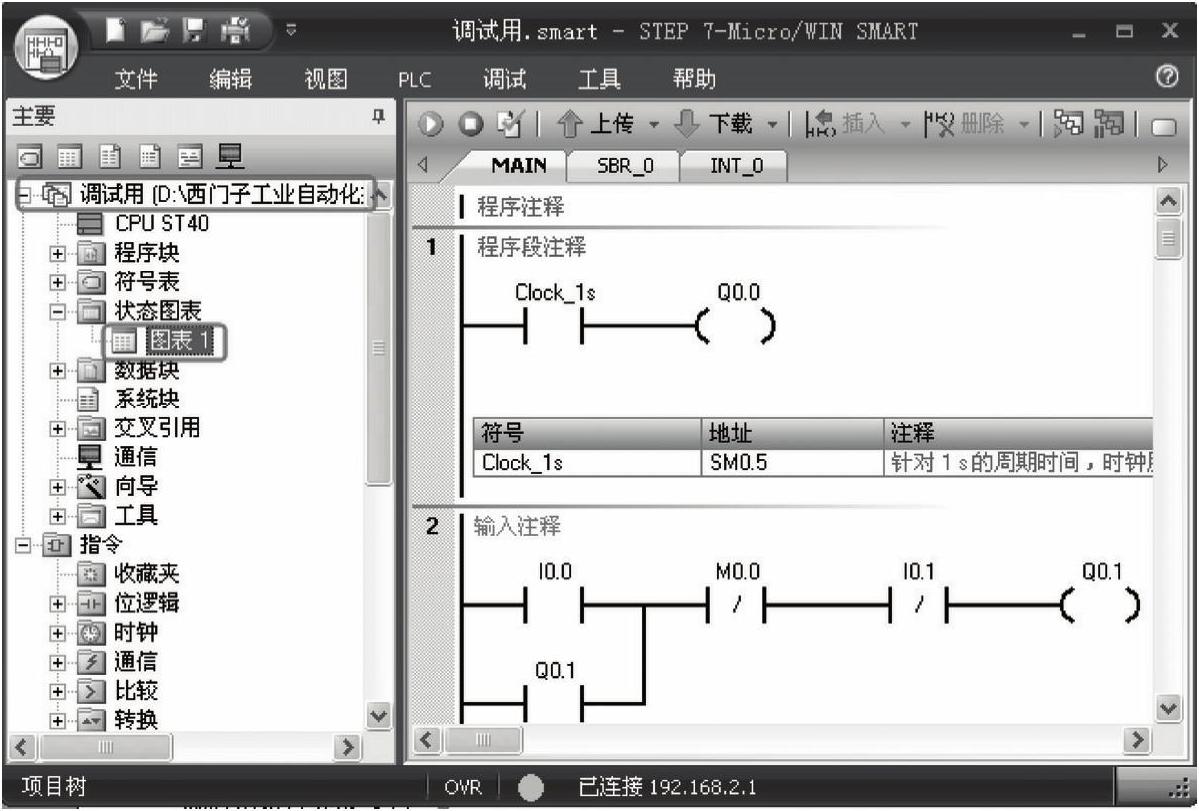Click the 插入 insert button
1199x811 pixels.
point(847,124)
